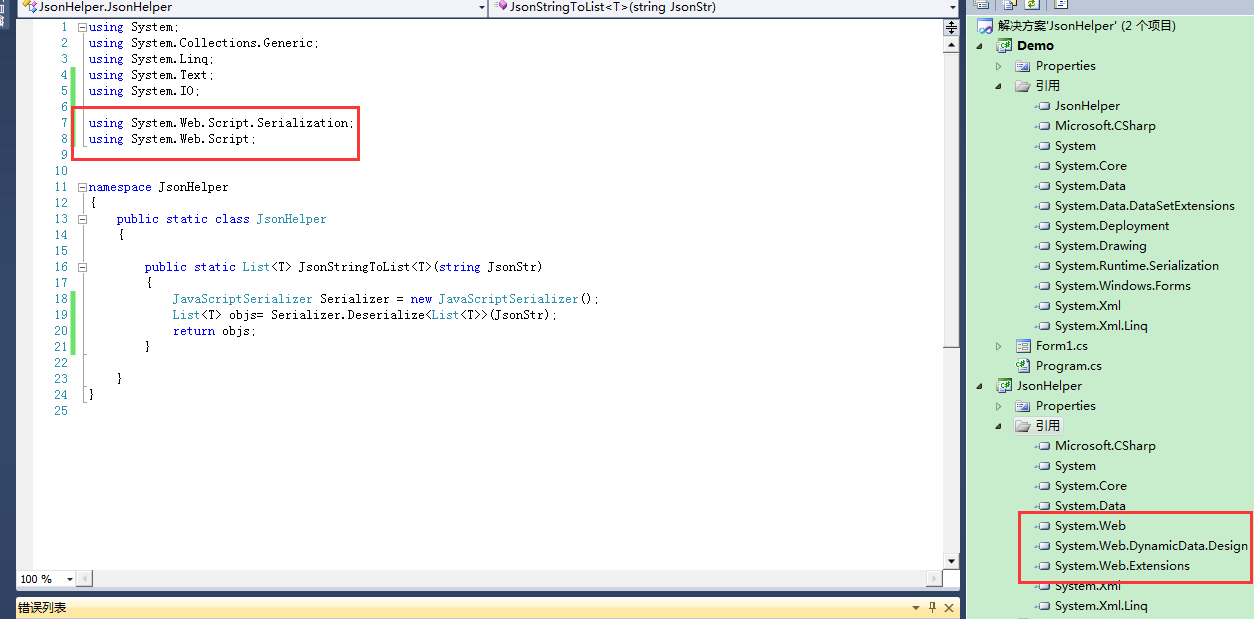Expand the Form1.cs node
This screenshot has width=1254, height=619.
click(998, 346)
